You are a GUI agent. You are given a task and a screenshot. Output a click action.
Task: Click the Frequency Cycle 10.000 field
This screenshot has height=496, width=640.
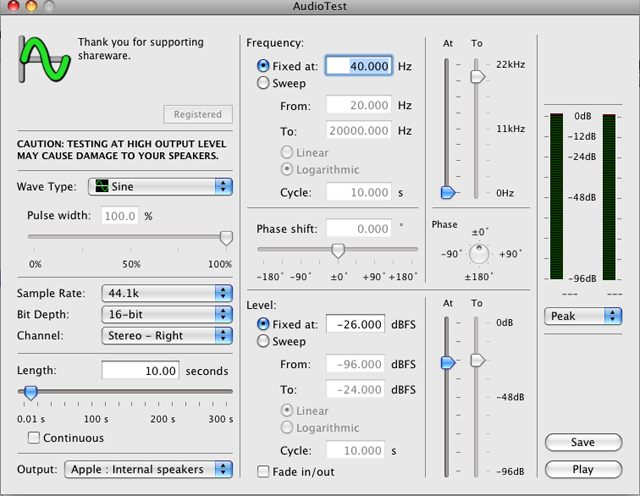(x=359, y=192)
